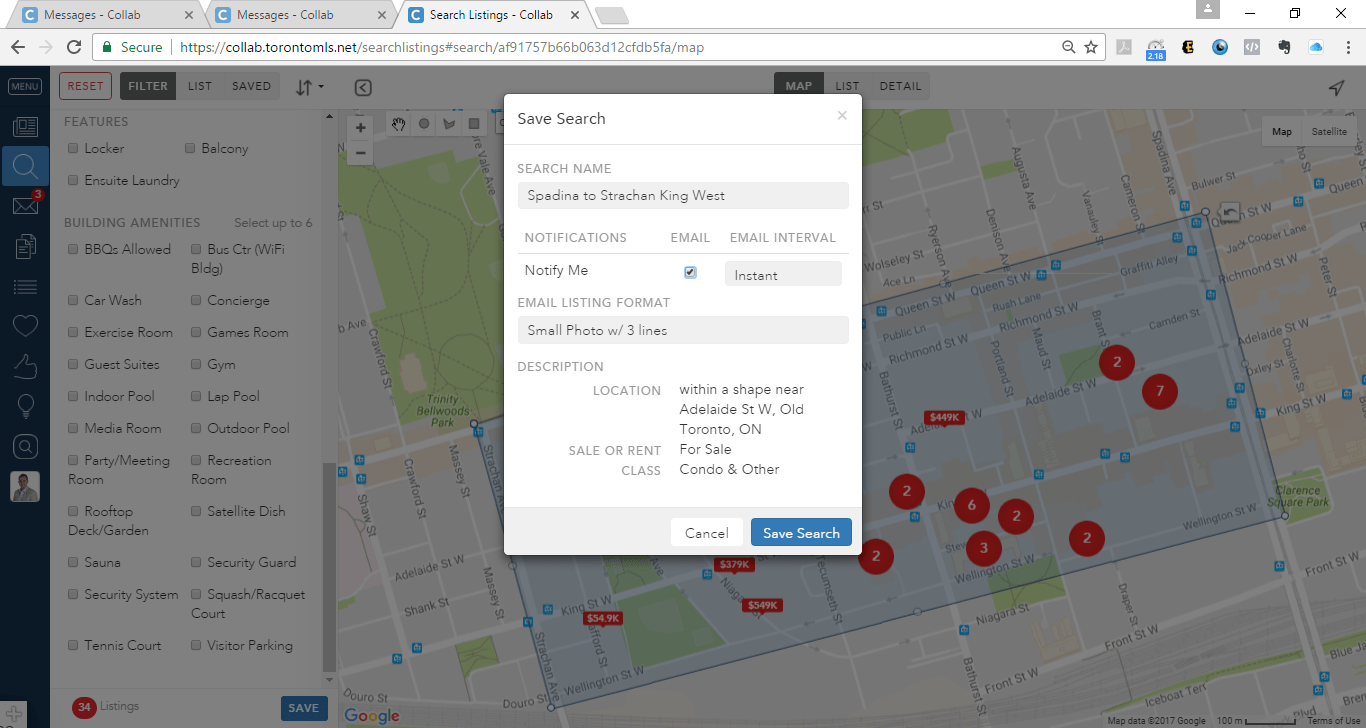This screenshot has width=1366, height=728.
Task: Open the Favorites heart icon
Action: (25, 326)
